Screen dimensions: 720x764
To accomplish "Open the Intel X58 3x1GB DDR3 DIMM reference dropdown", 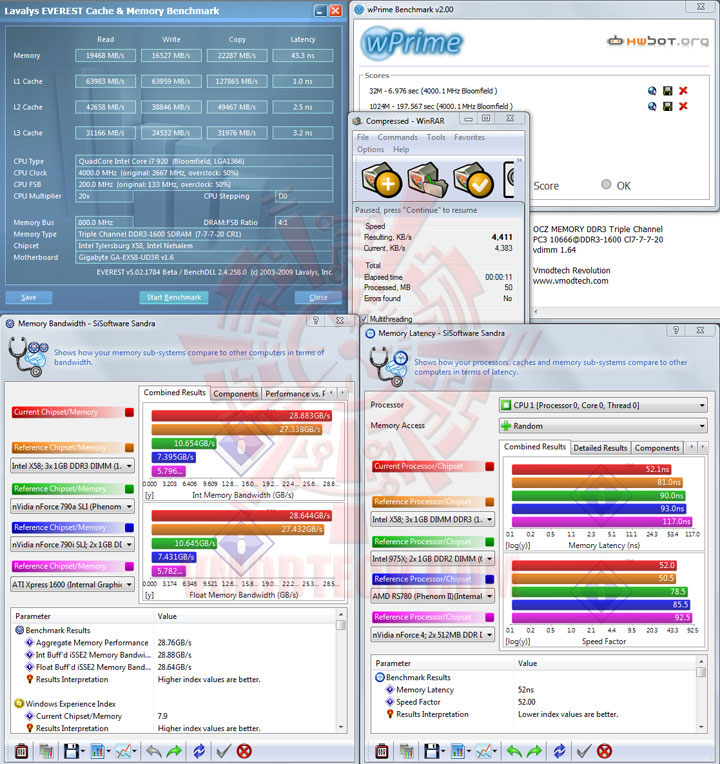I will (73, 466).
